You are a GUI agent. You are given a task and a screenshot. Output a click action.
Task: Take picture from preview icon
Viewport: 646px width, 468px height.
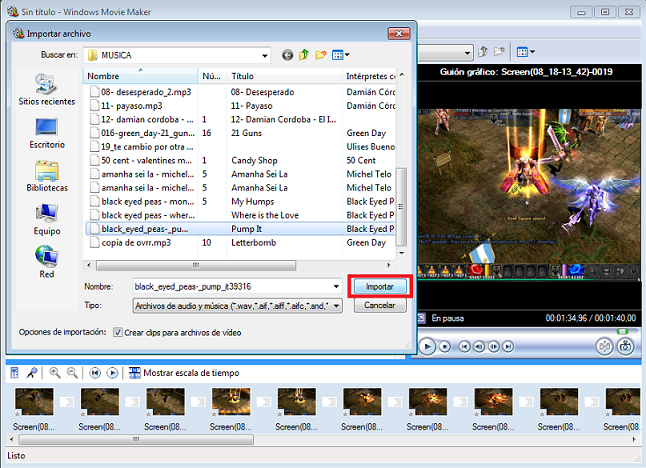click(x=625, y=346)
